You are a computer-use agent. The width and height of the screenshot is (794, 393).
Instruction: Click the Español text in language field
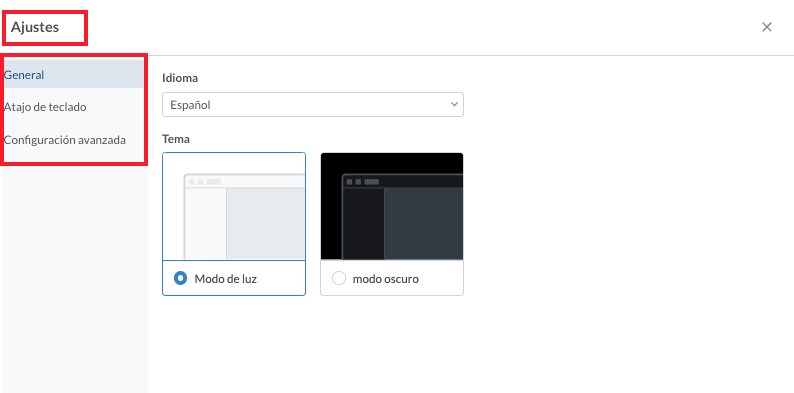point(190,105)
